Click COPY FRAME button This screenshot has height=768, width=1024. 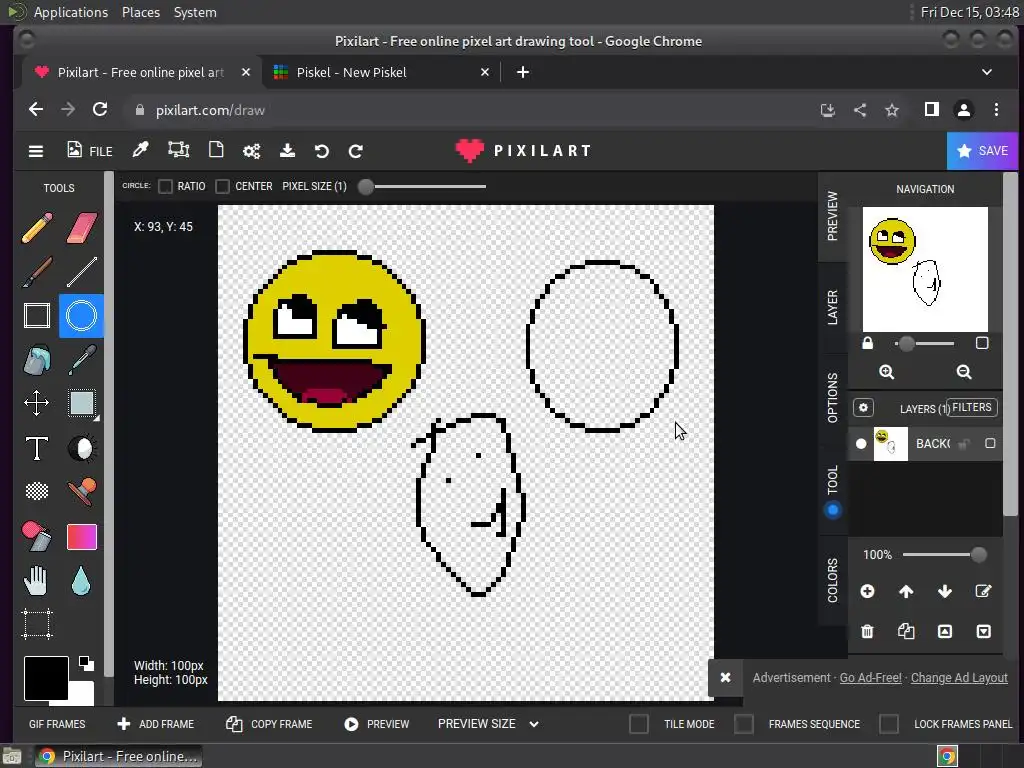[269, 724]
